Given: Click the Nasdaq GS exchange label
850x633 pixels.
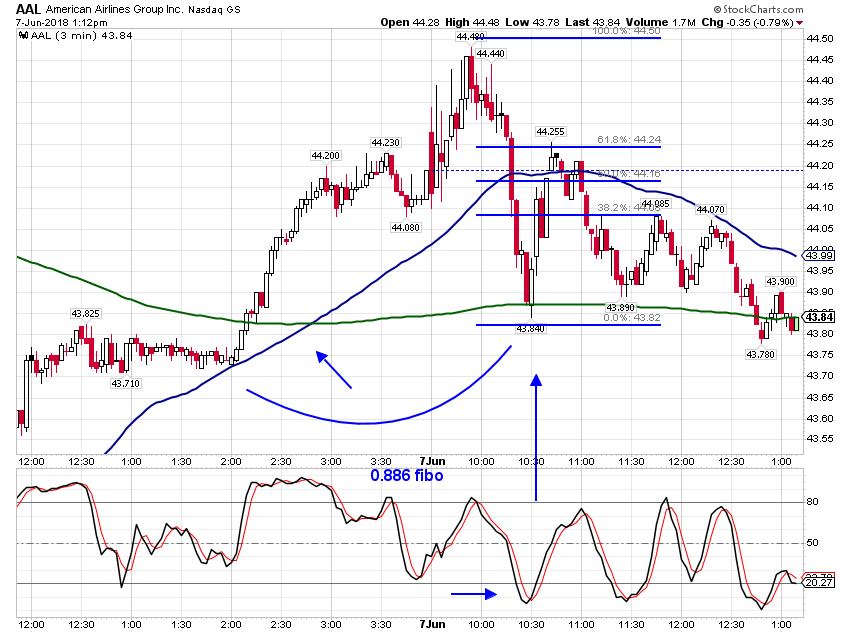Looking at the screenshot, I should click(214, 10).
